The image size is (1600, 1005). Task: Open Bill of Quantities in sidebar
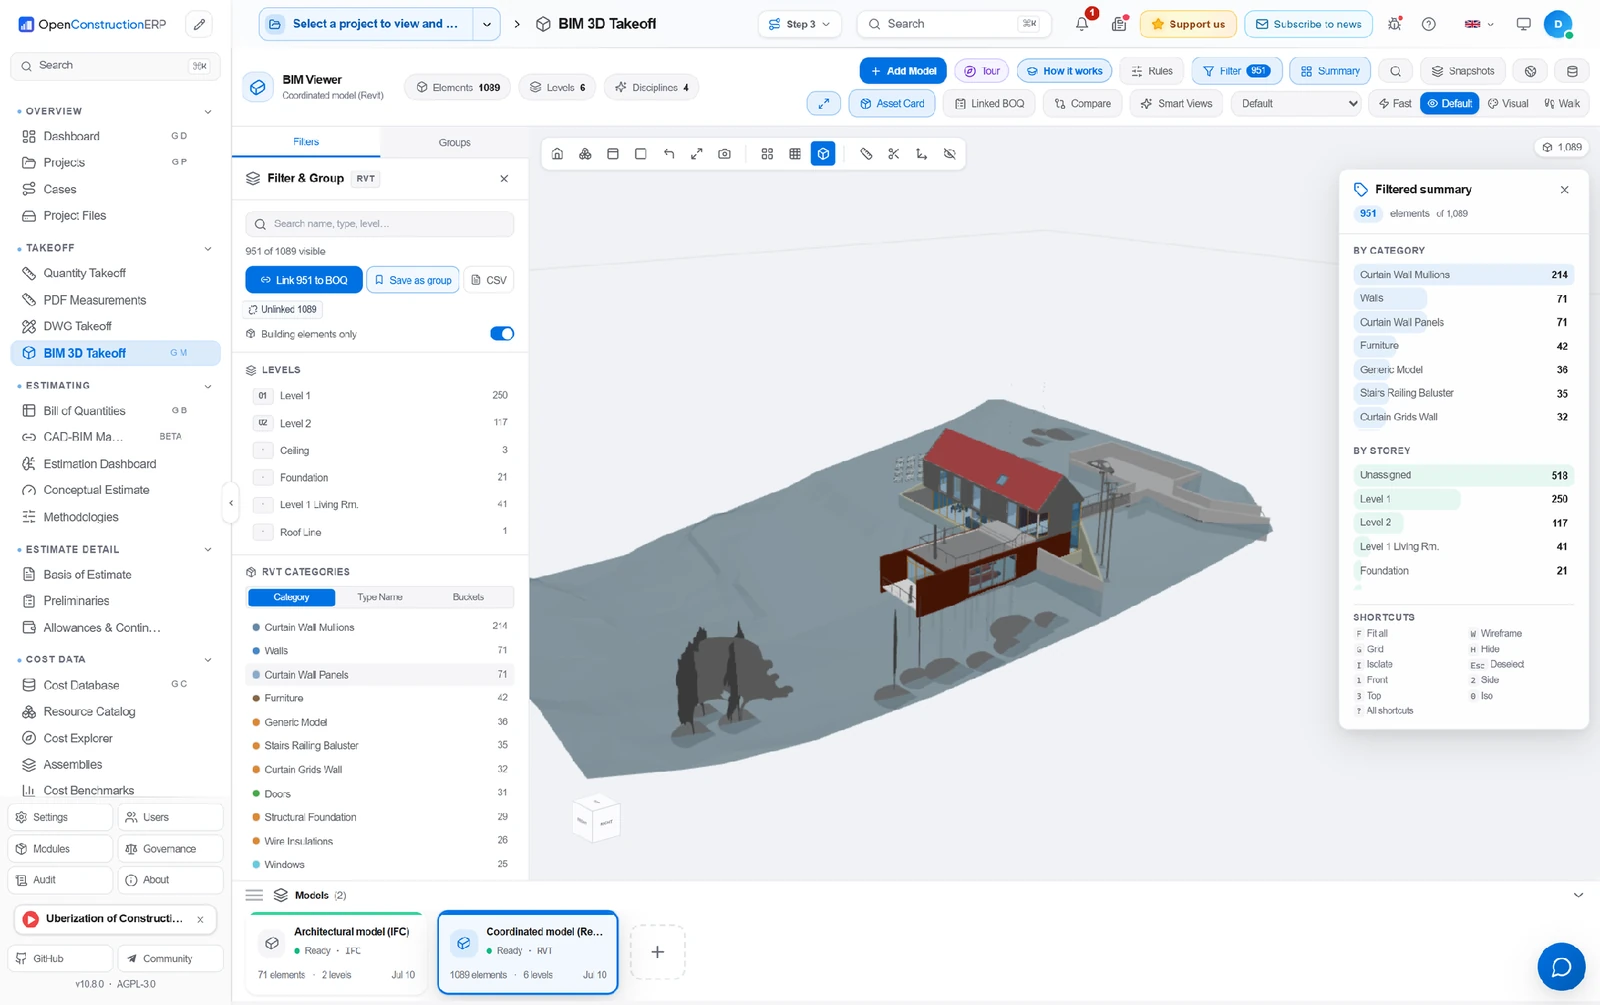pyautogui.click(x=115, y=411)
